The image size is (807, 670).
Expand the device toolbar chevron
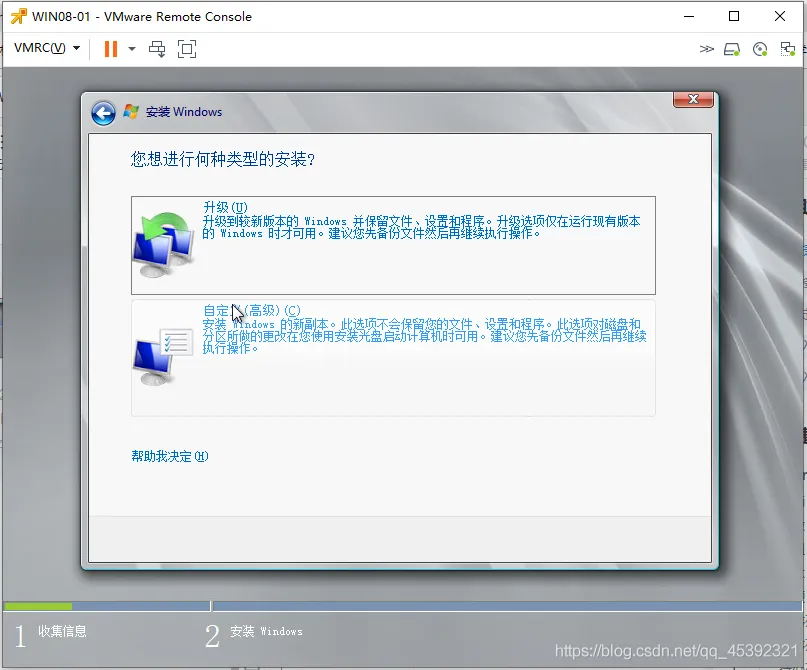pos(707,49)
